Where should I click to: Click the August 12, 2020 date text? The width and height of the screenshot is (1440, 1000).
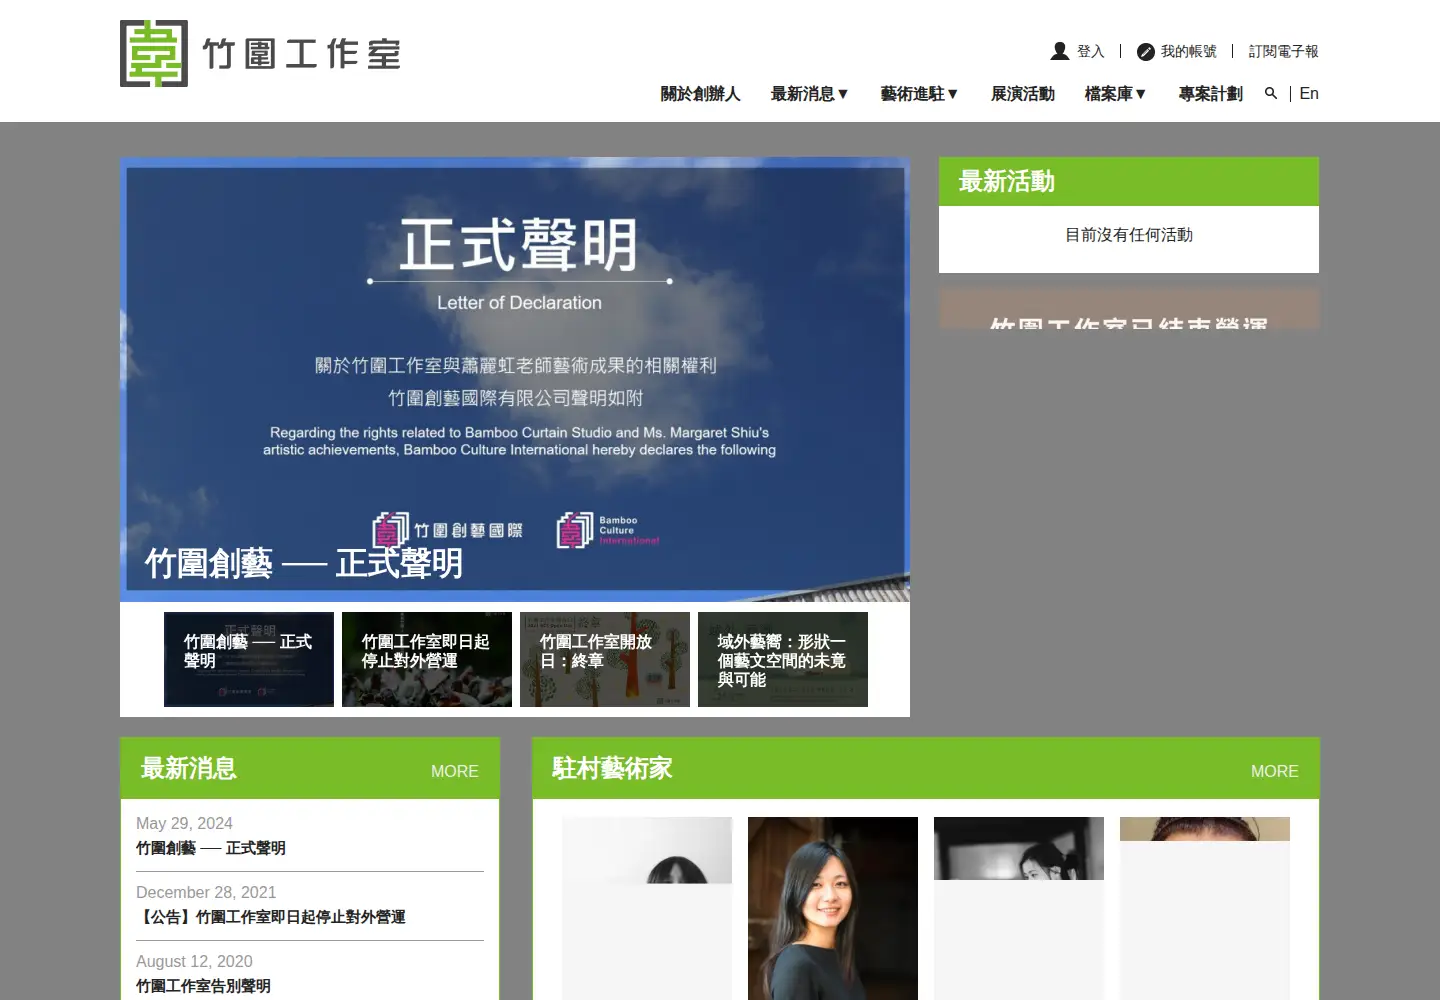194,961
